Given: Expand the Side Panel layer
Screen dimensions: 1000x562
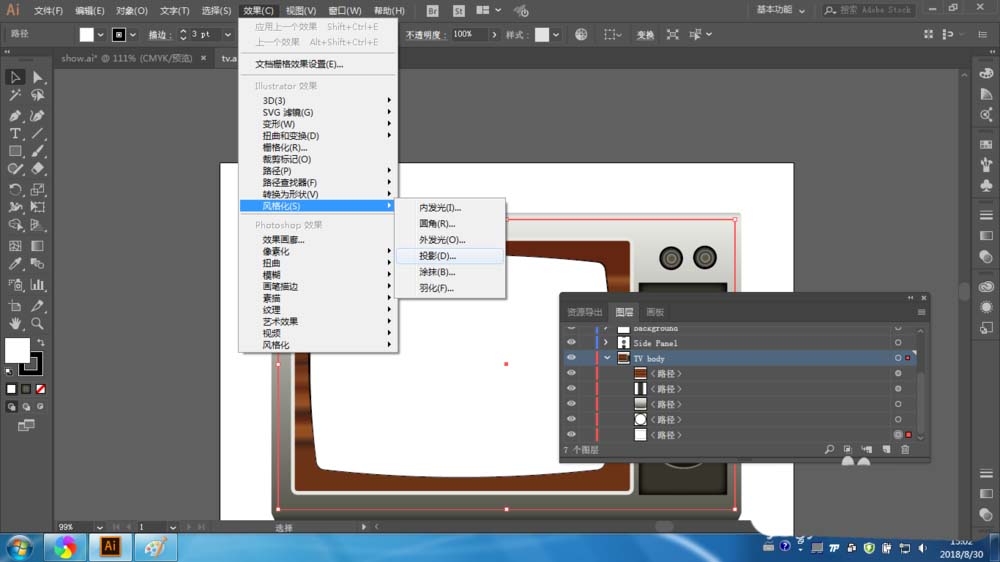Looking at the screenshot, I should pos(606,343).
